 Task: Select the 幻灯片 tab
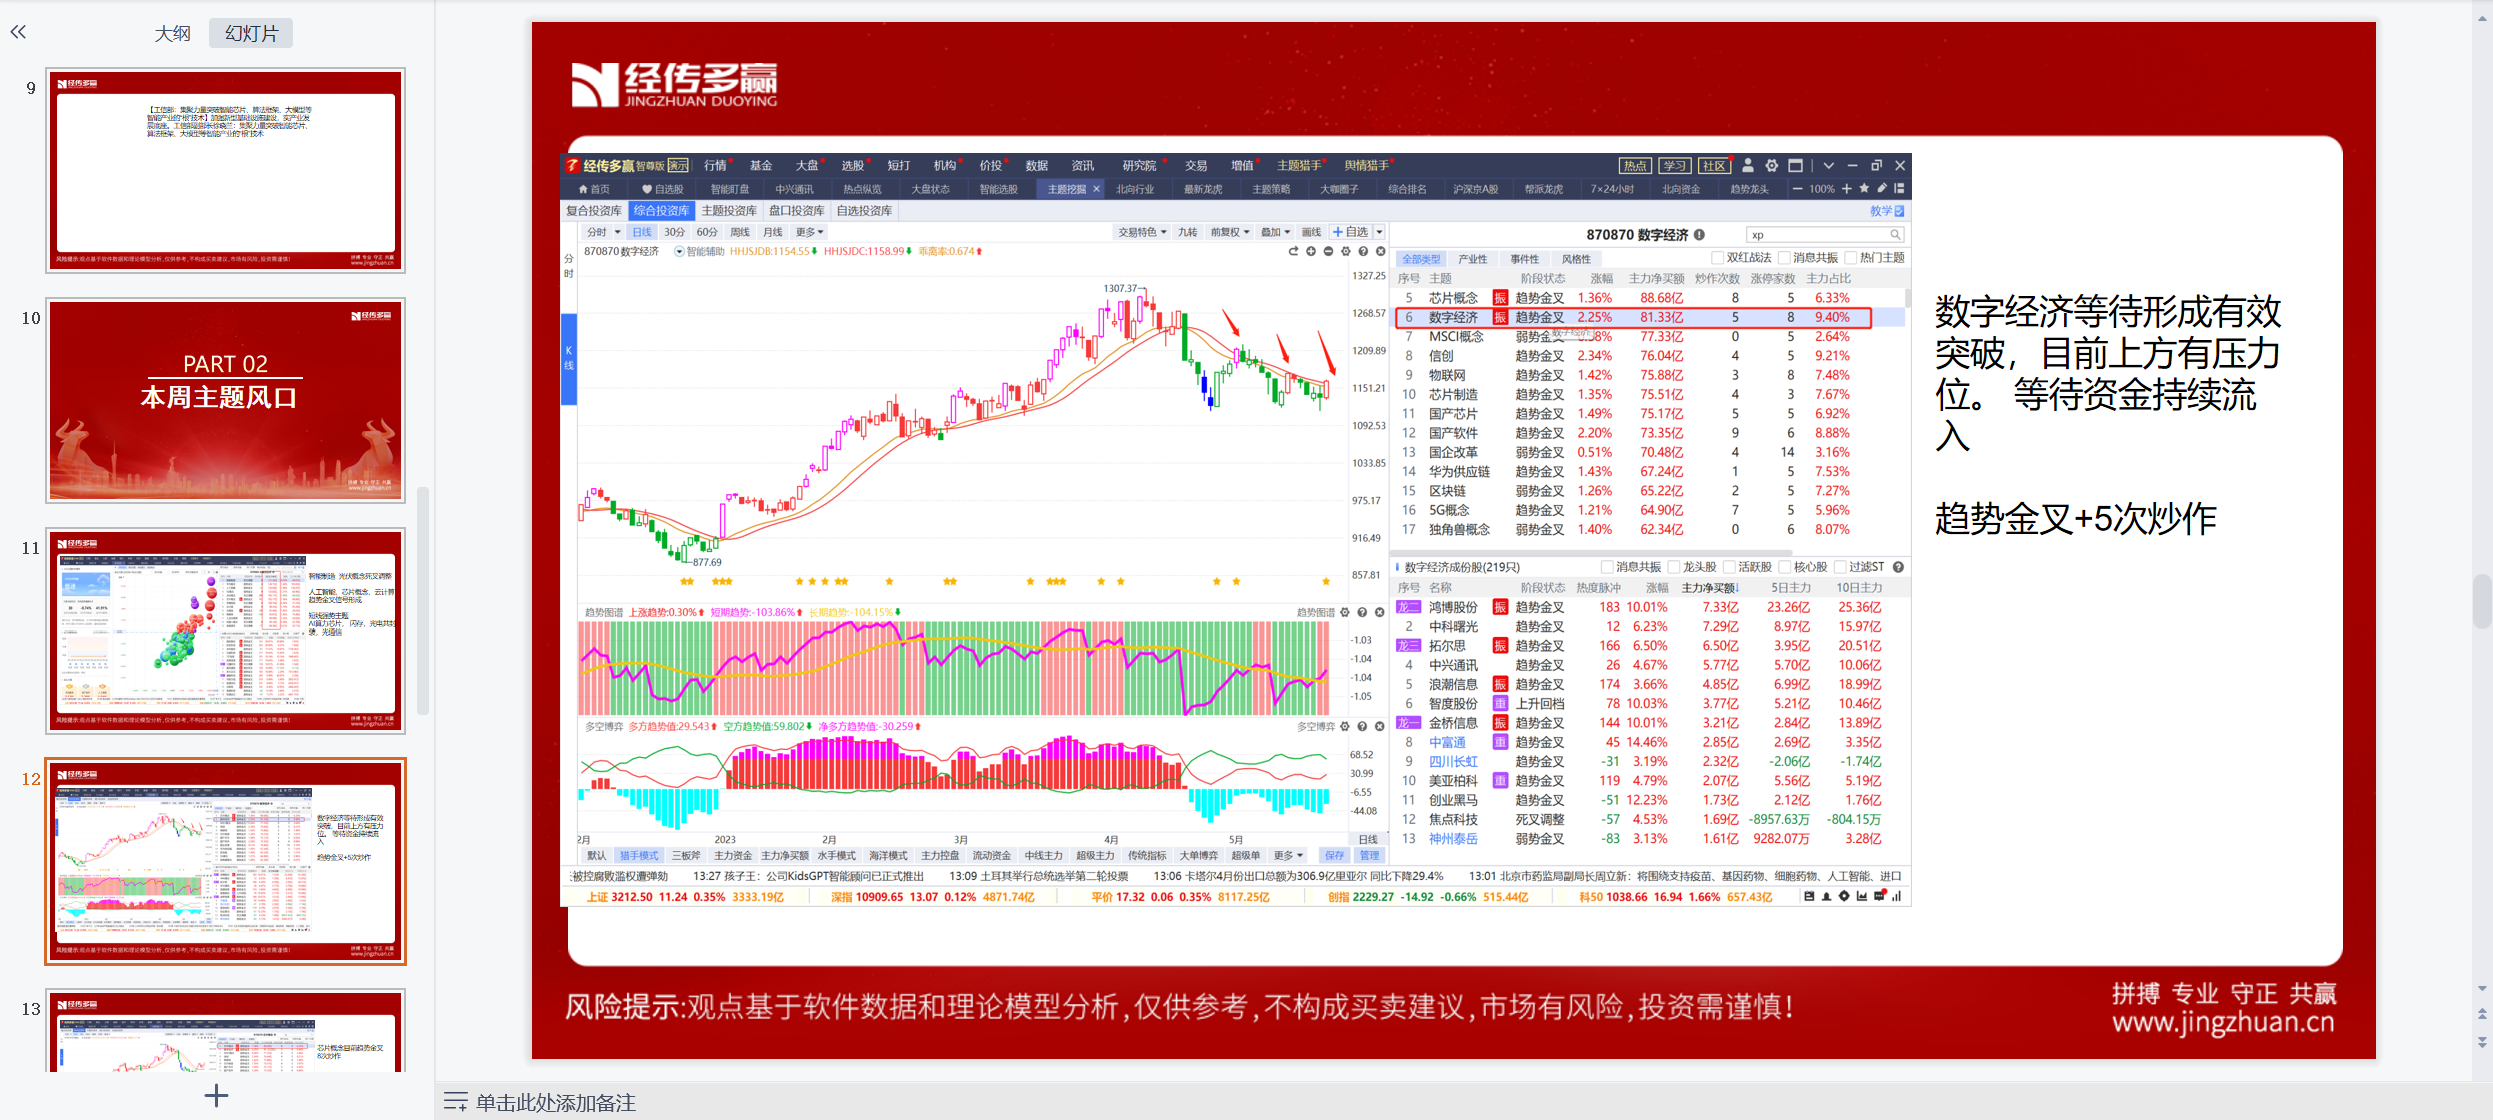(251, 33)
